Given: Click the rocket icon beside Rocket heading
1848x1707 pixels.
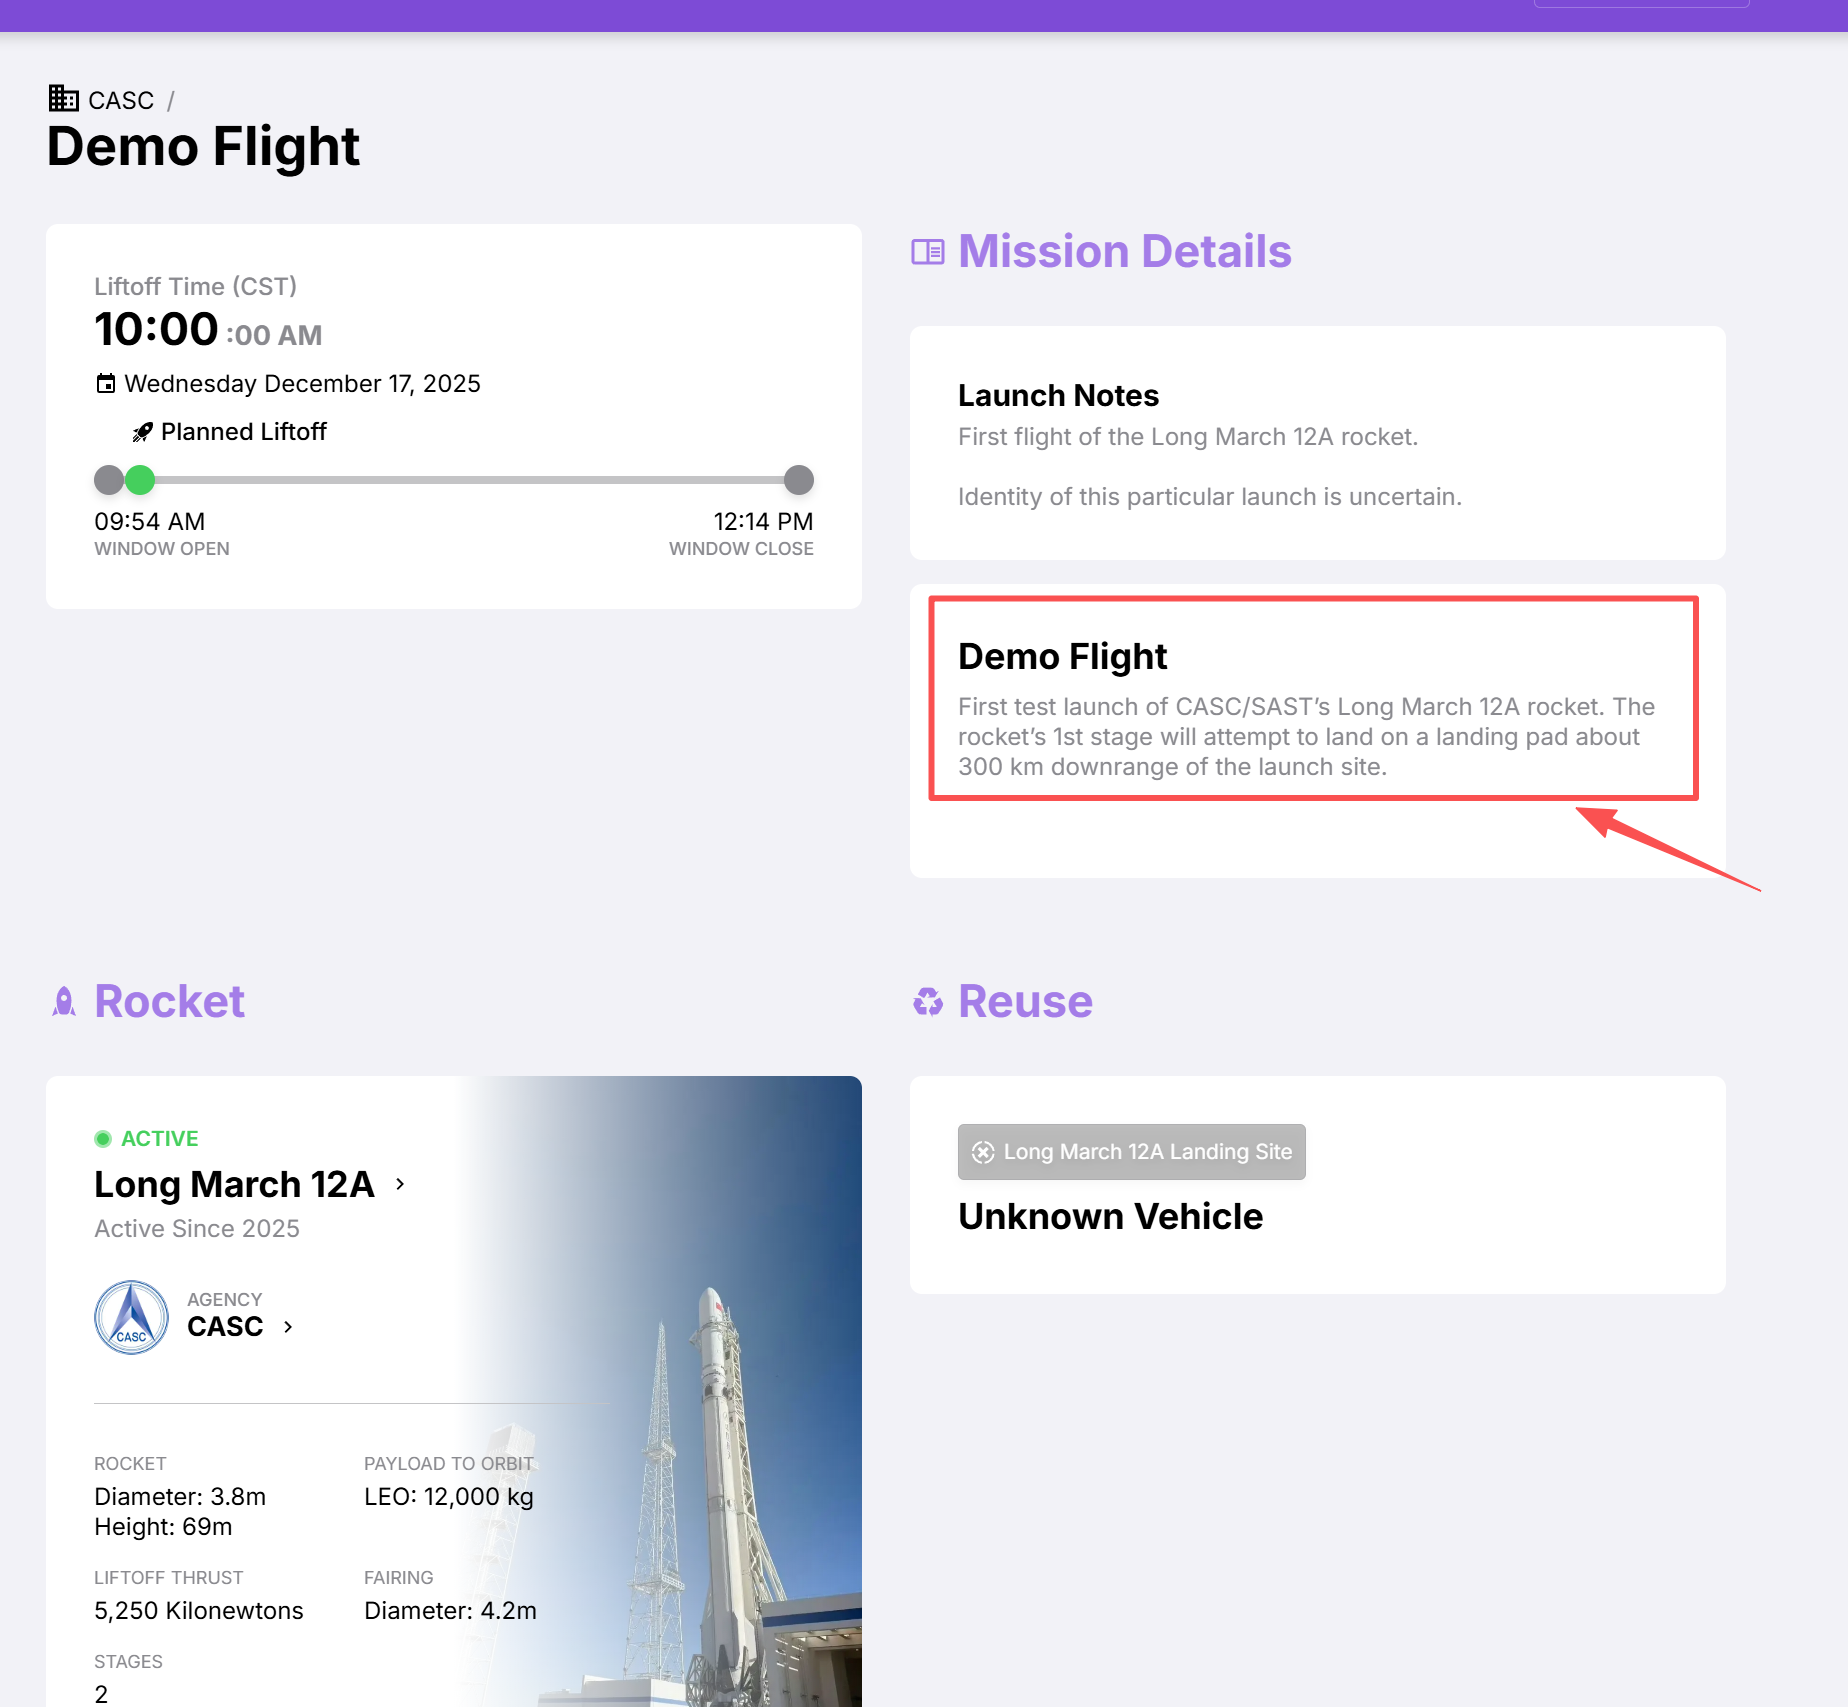Looking at the screenshot, I should [64, 1002].
